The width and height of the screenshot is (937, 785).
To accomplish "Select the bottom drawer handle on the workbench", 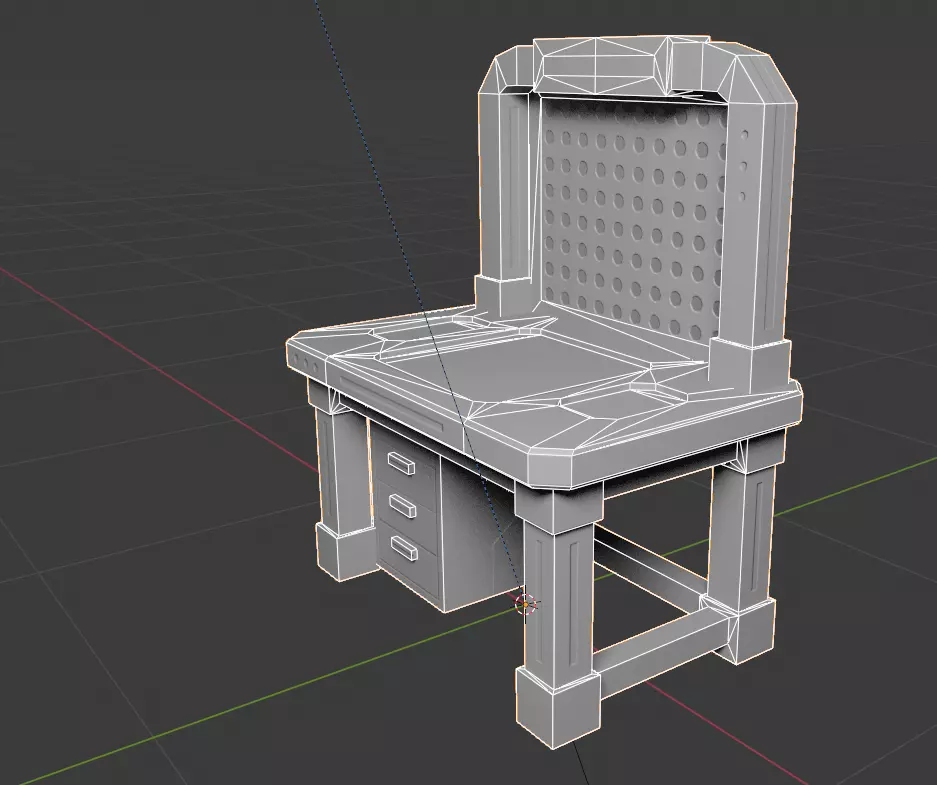I will tap(404, 547).
